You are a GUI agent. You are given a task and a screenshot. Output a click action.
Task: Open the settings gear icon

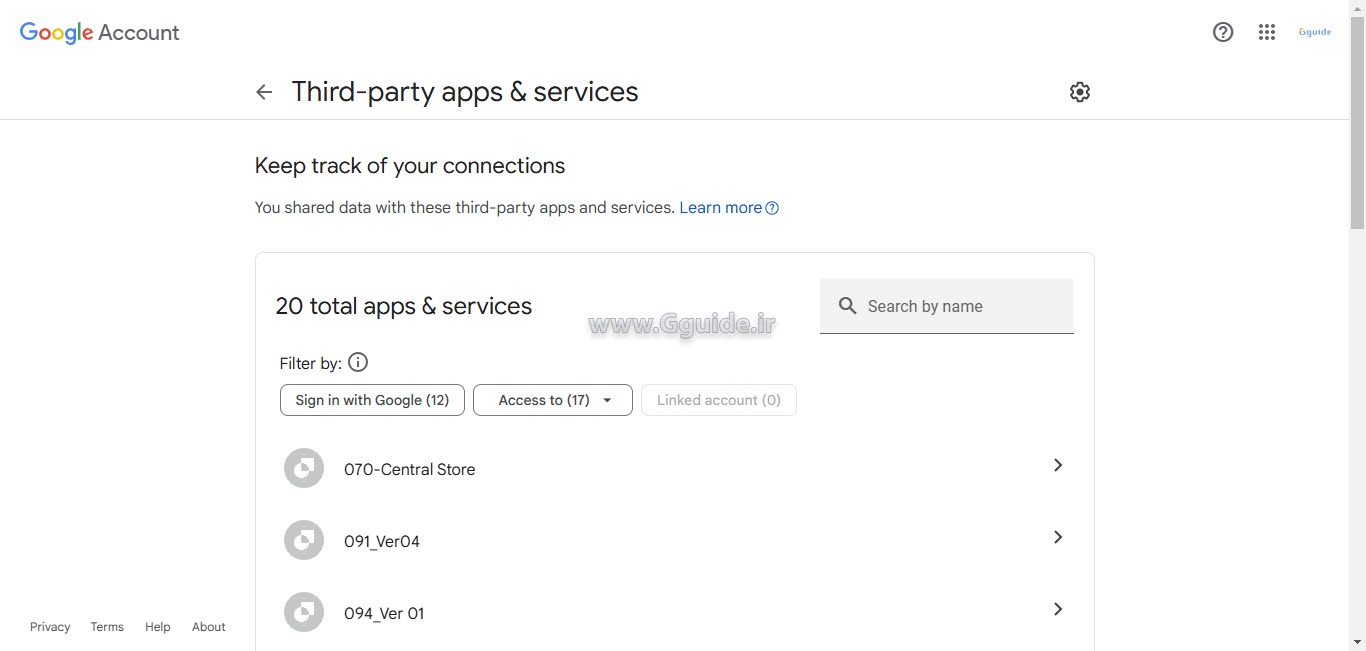[1079, 92]
